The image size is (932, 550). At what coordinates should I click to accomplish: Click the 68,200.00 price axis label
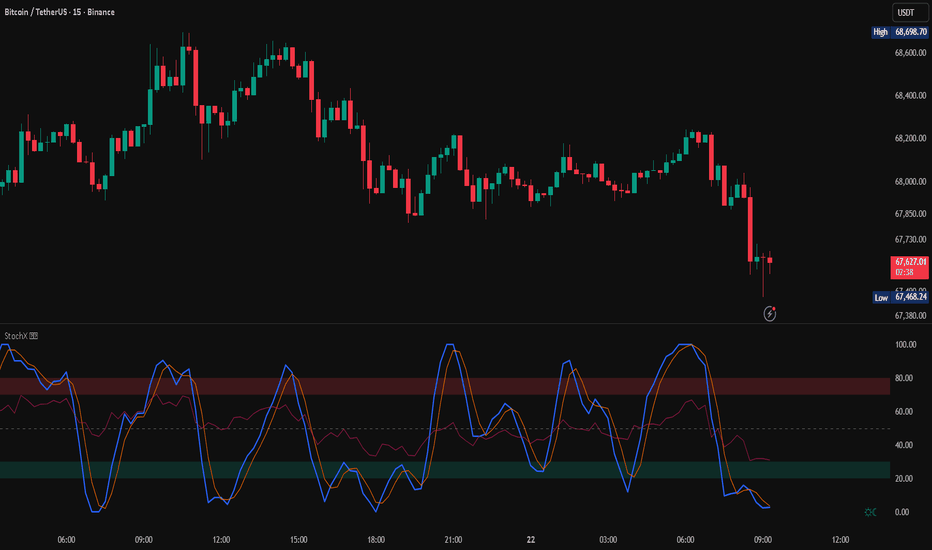pyautogui.click(x=911, y=138)
